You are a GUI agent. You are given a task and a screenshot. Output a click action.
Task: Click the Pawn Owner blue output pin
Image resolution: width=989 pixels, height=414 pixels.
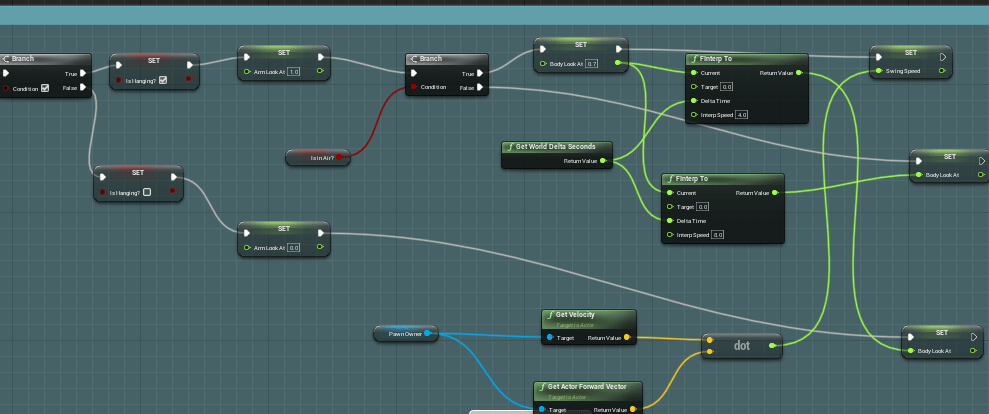click(x=428, y=333)
